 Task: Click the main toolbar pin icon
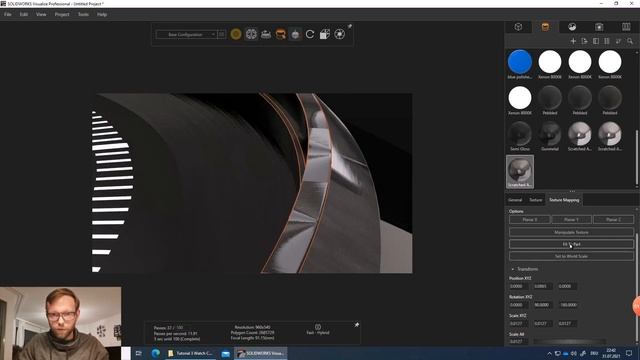point(349,27)
